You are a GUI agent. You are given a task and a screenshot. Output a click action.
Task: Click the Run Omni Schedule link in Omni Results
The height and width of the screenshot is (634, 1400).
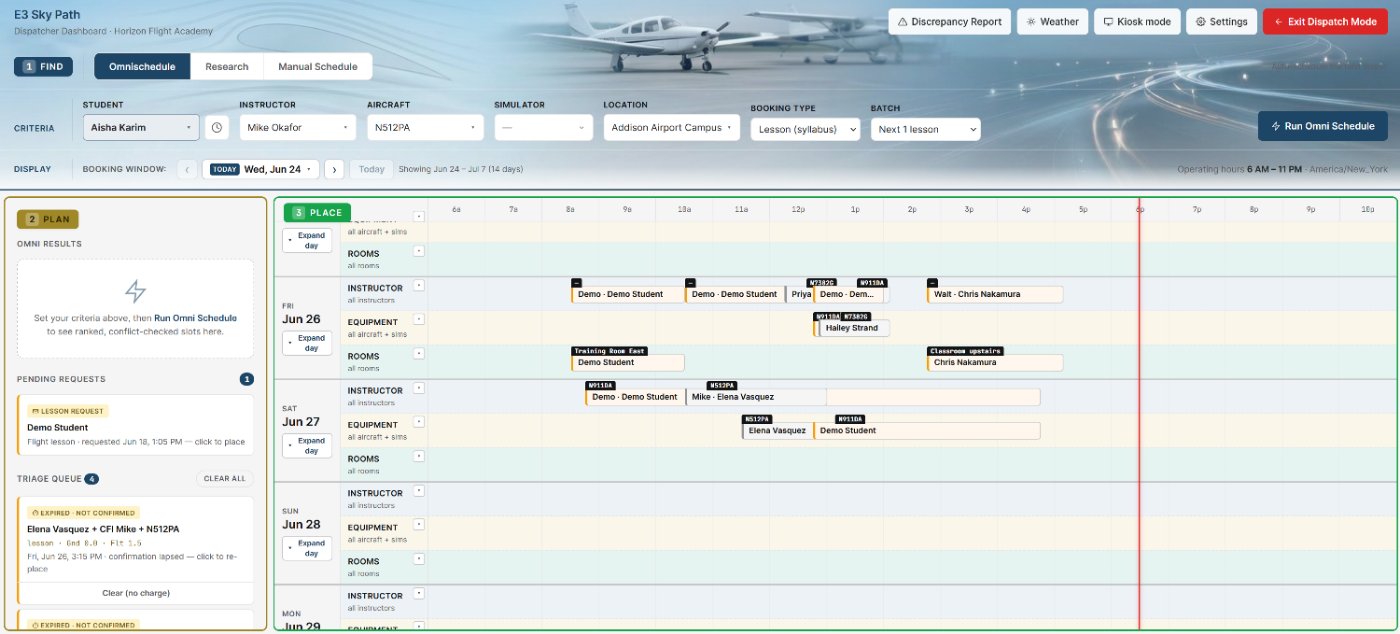[195, 318]
